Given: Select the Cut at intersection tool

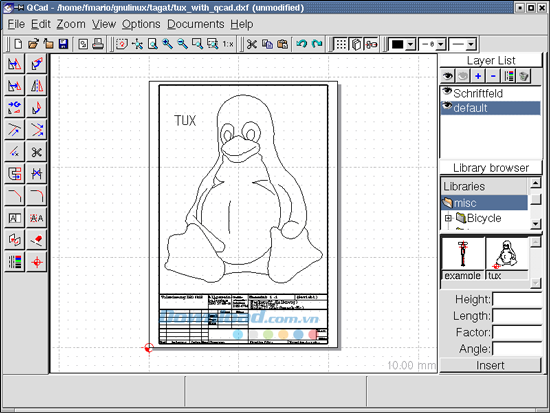Looking at the screenshot, I should pyautogui.click(x=36, y=173).
